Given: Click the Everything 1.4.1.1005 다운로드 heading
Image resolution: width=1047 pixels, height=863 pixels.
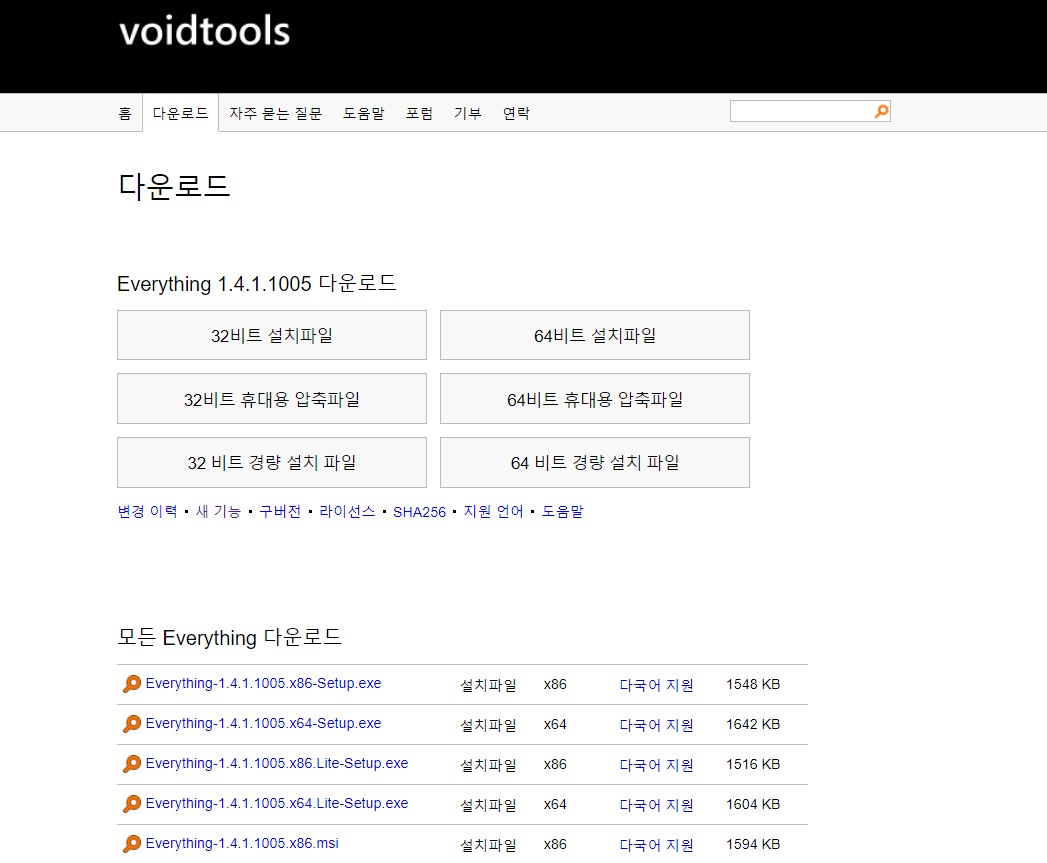Looking at the screenshot, I should click(x=257, y=283).
